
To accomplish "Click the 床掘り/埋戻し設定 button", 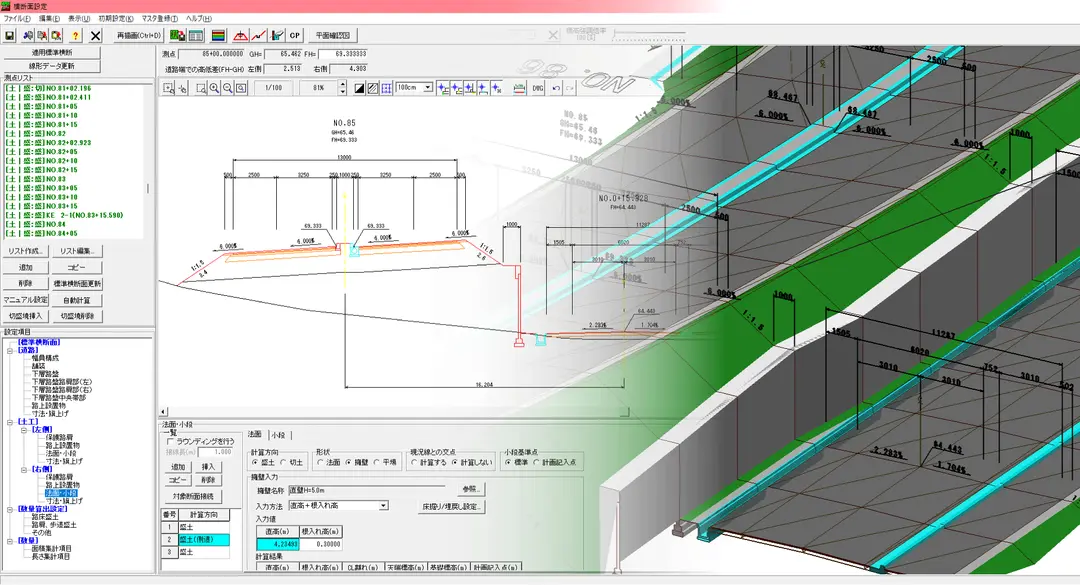I will coord(452,506).
